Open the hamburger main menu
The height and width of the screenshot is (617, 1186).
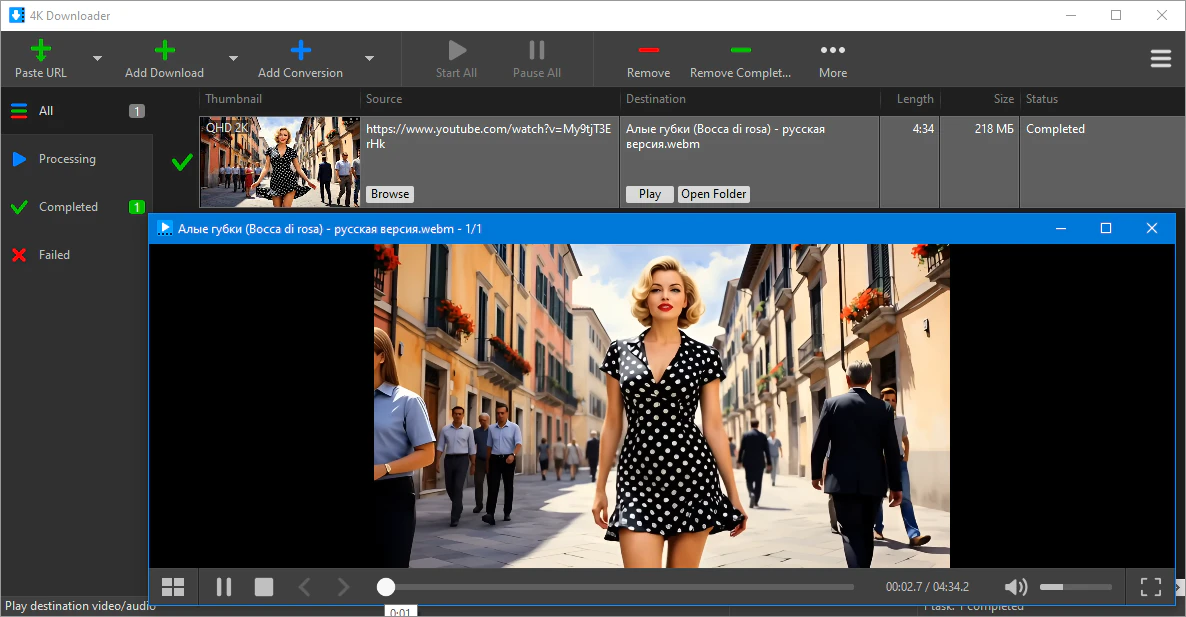(1160, 59)
